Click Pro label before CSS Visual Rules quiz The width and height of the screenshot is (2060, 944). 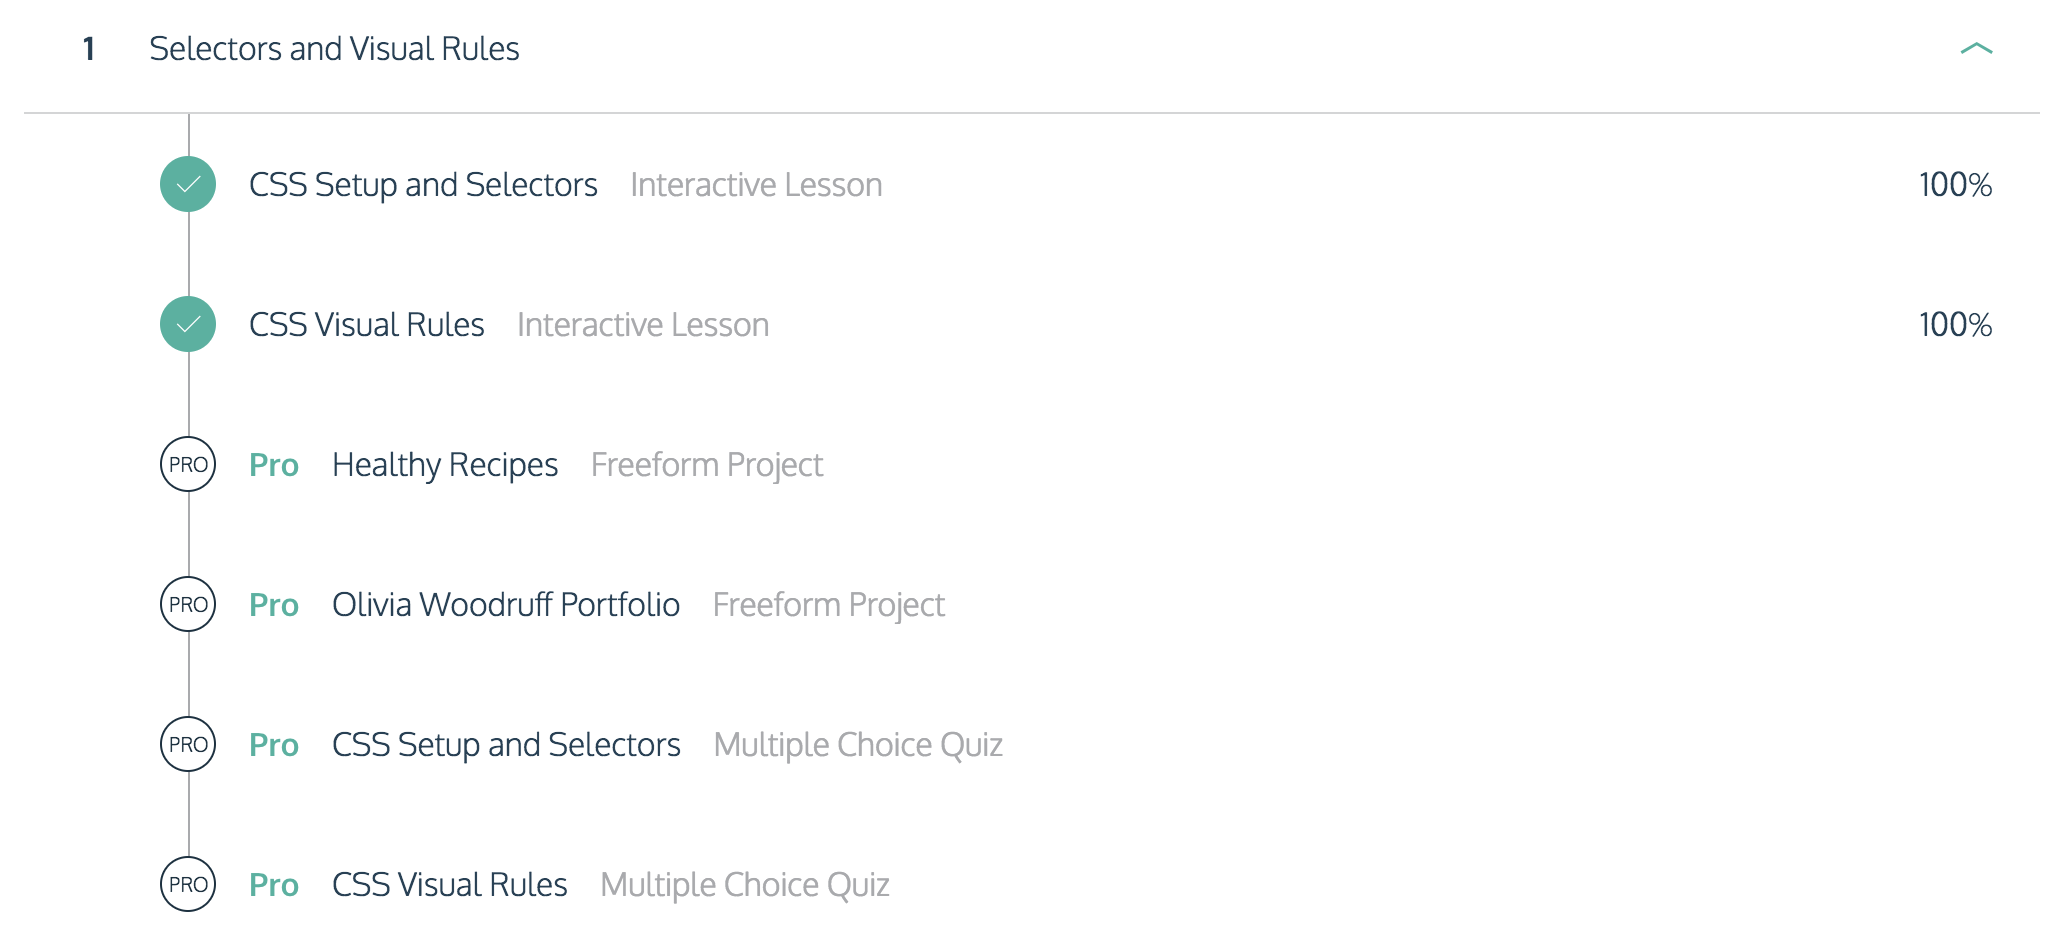pyautogui.click(x=274, y=885)
